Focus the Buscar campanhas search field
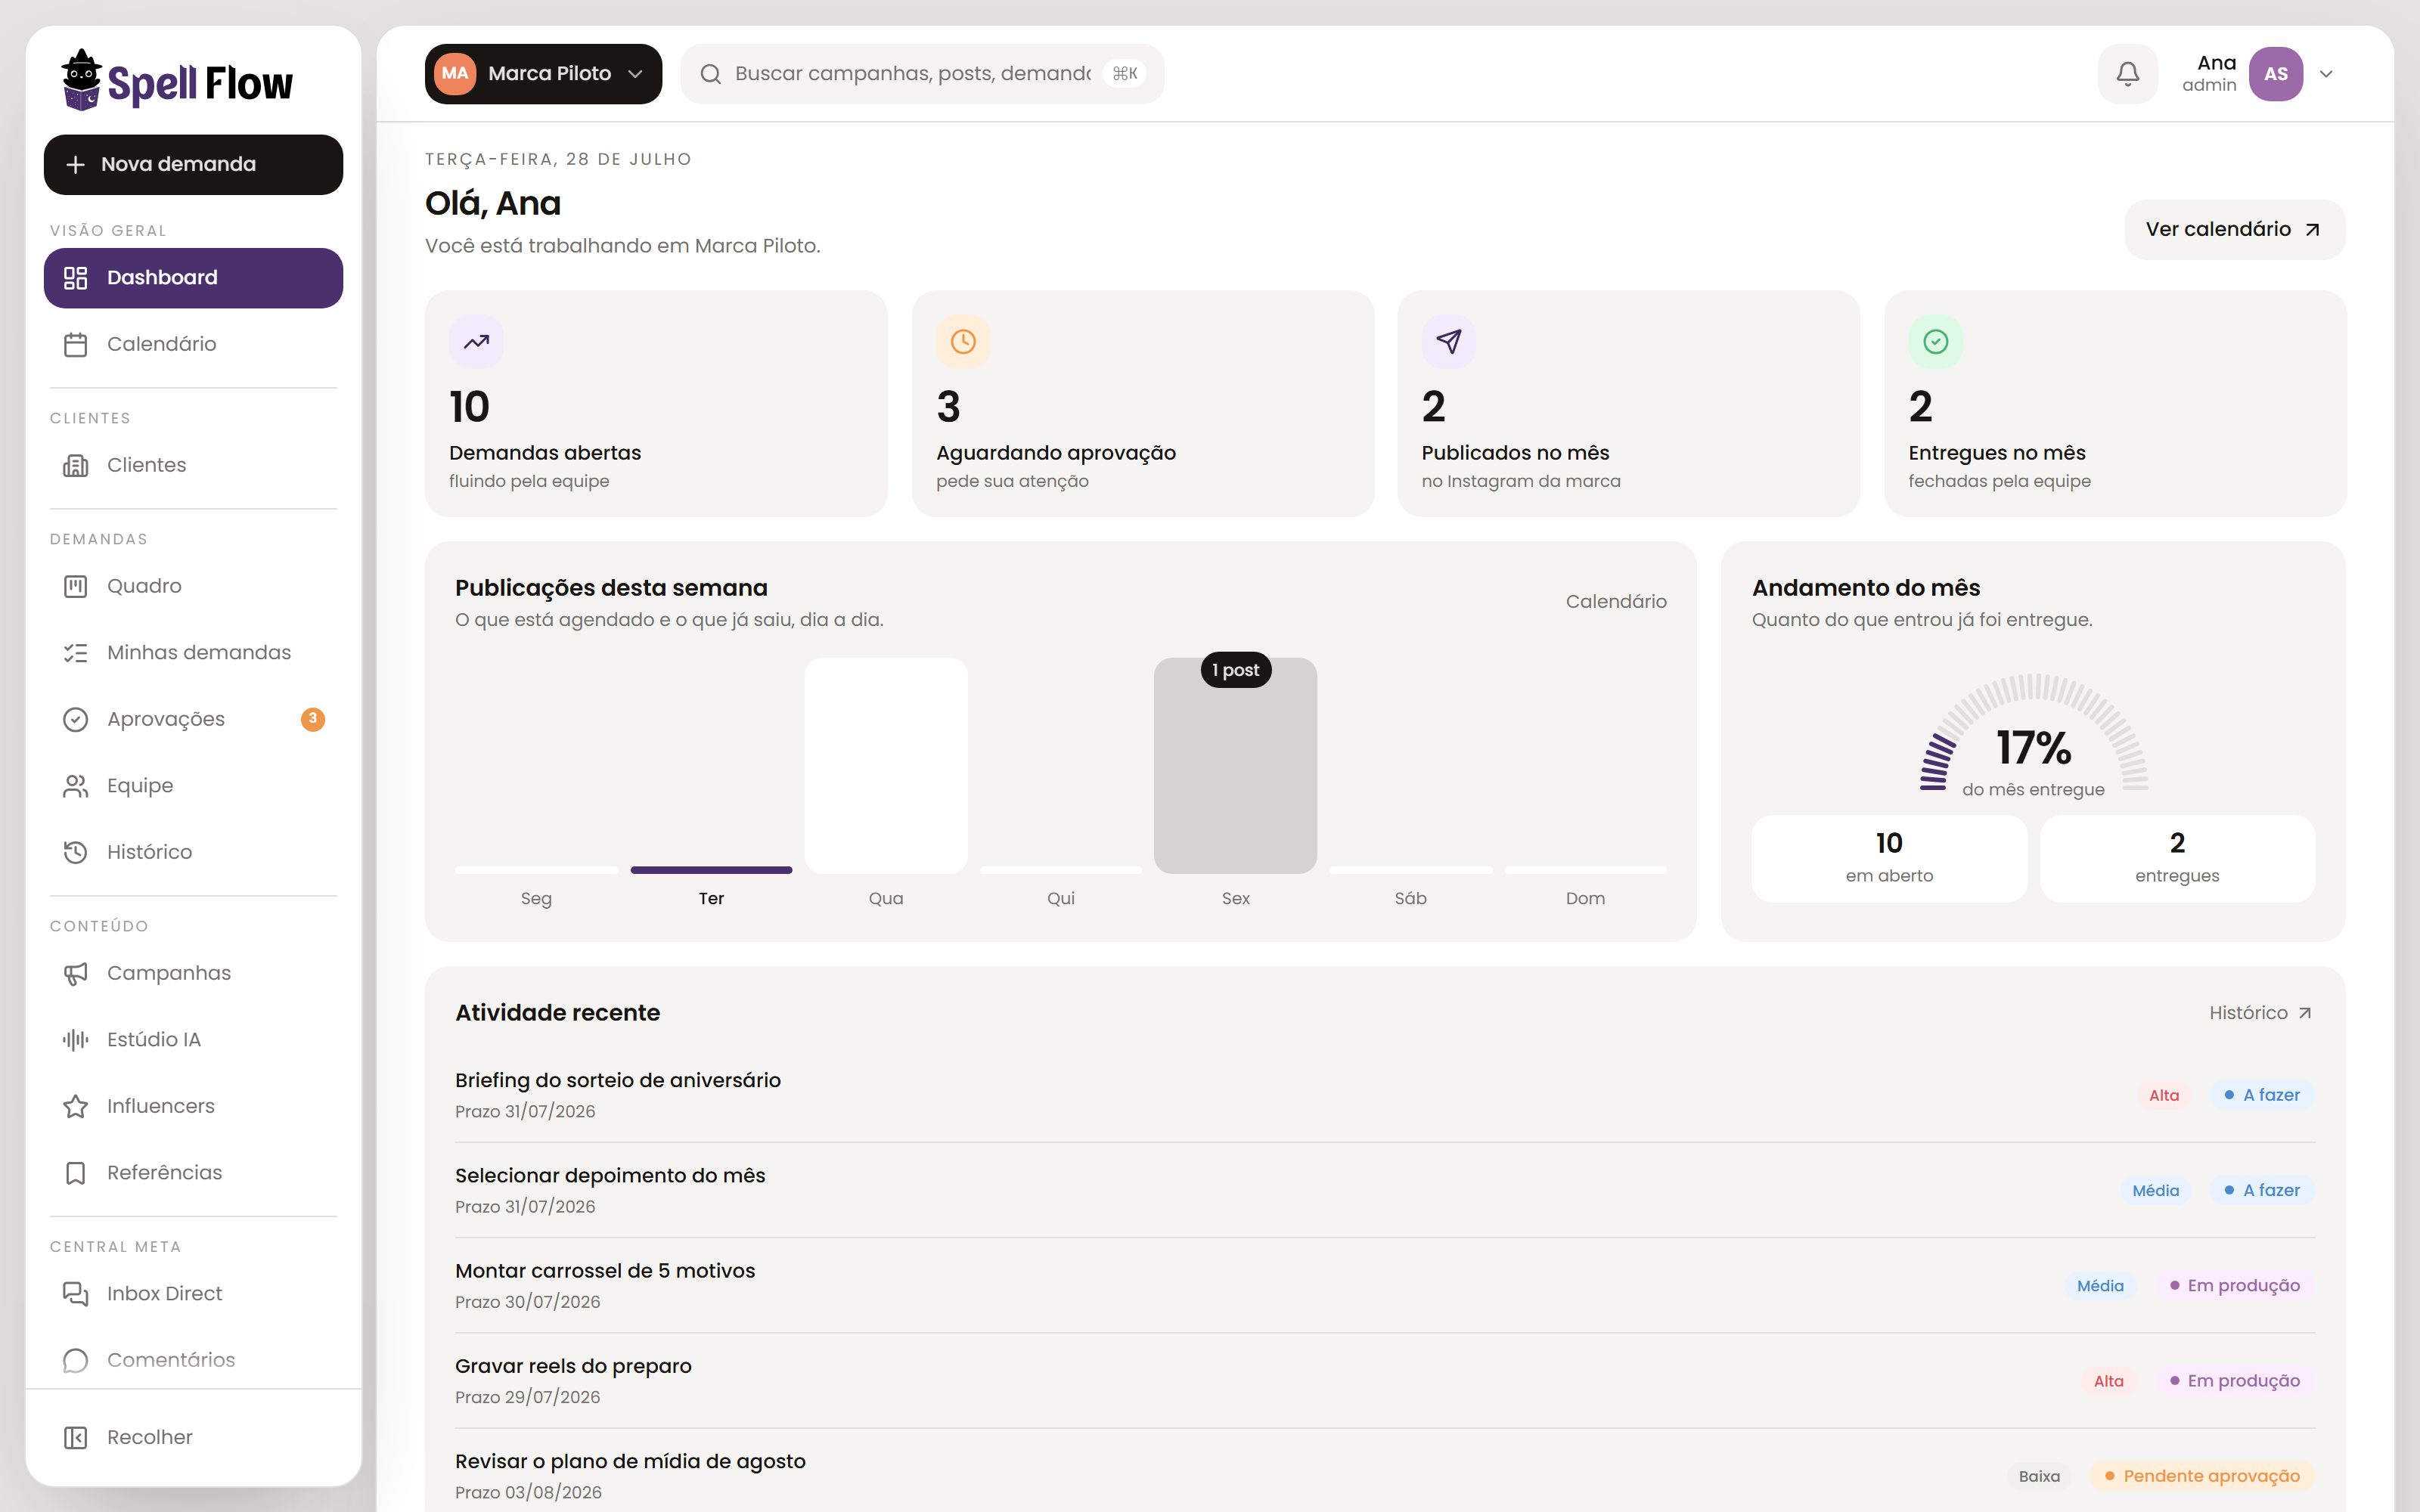 (x=922, y=74)
